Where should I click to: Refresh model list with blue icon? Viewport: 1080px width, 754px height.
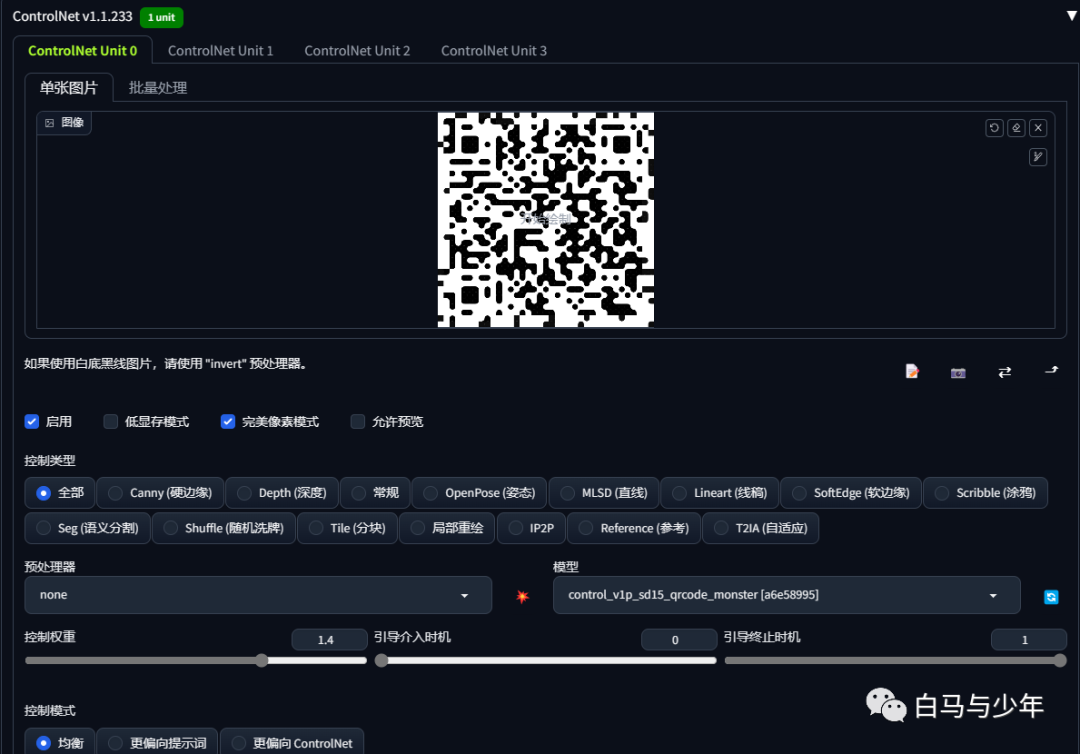point(1051,597)
